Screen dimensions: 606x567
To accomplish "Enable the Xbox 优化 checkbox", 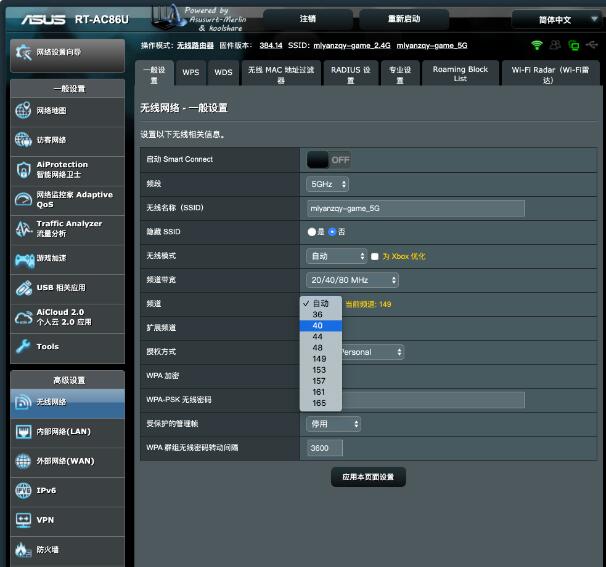I will point(375,256).
